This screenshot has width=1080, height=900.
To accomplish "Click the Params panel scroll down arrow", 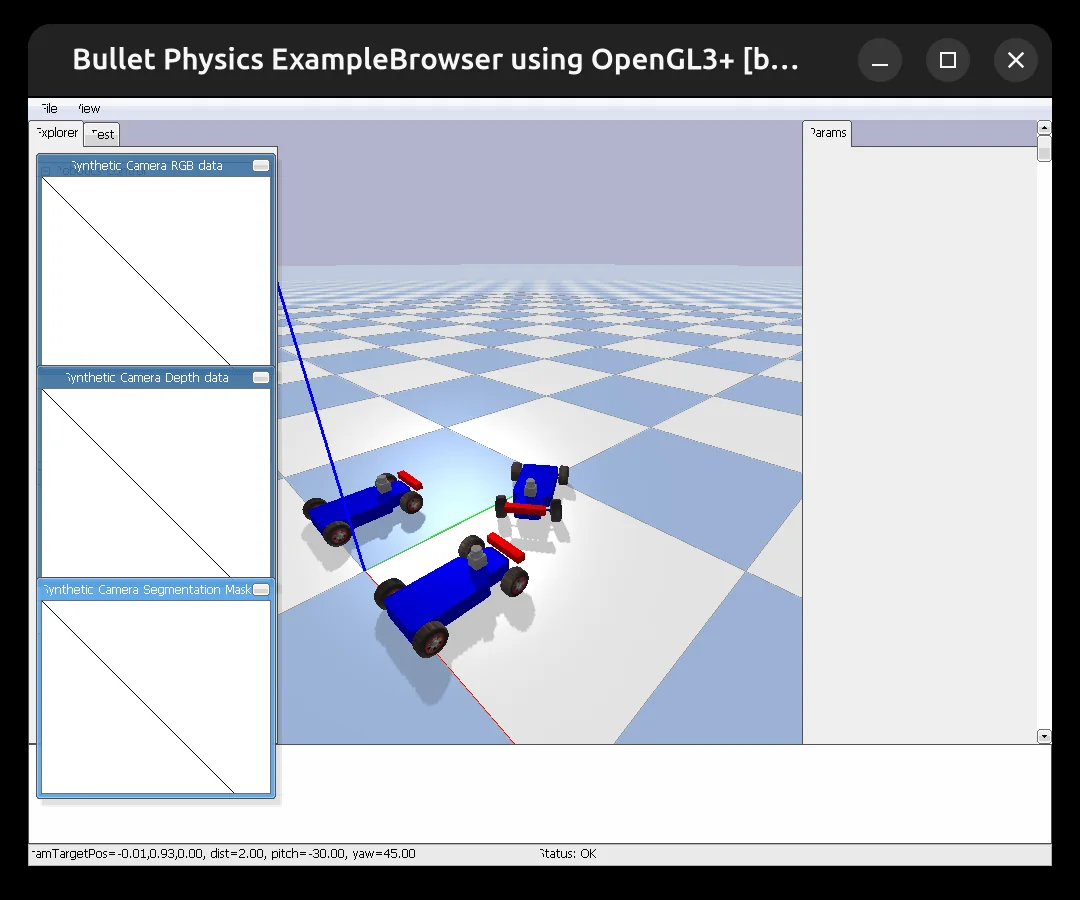I will click(1044, 737).
